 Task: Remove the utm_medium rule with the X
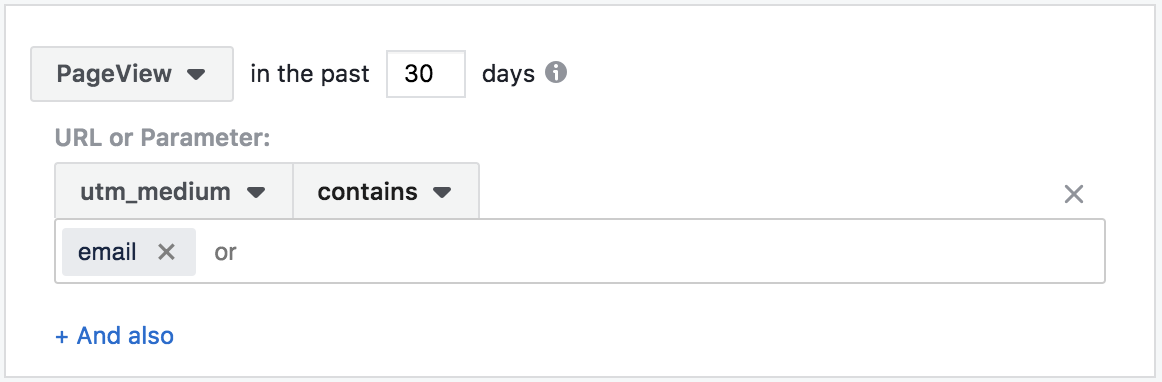point(1074,194)
